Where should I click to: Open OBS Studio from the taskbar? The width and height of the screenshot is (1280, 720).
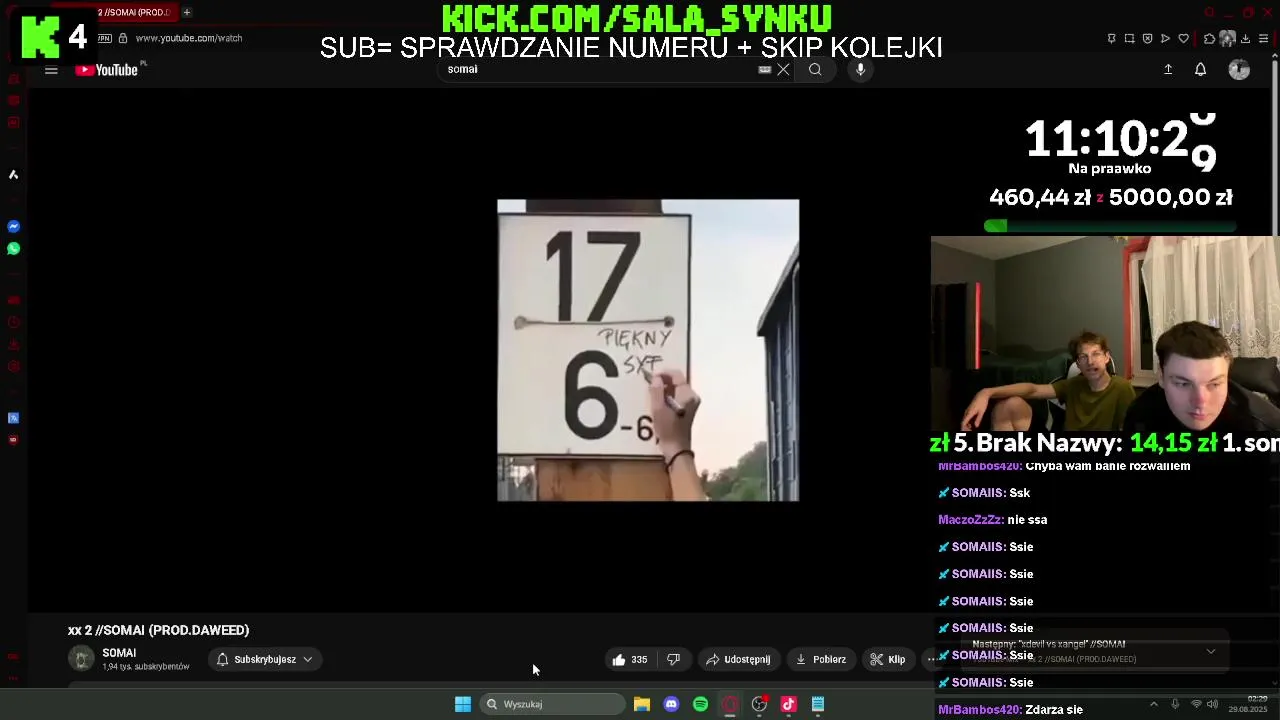tap(759, 704)
